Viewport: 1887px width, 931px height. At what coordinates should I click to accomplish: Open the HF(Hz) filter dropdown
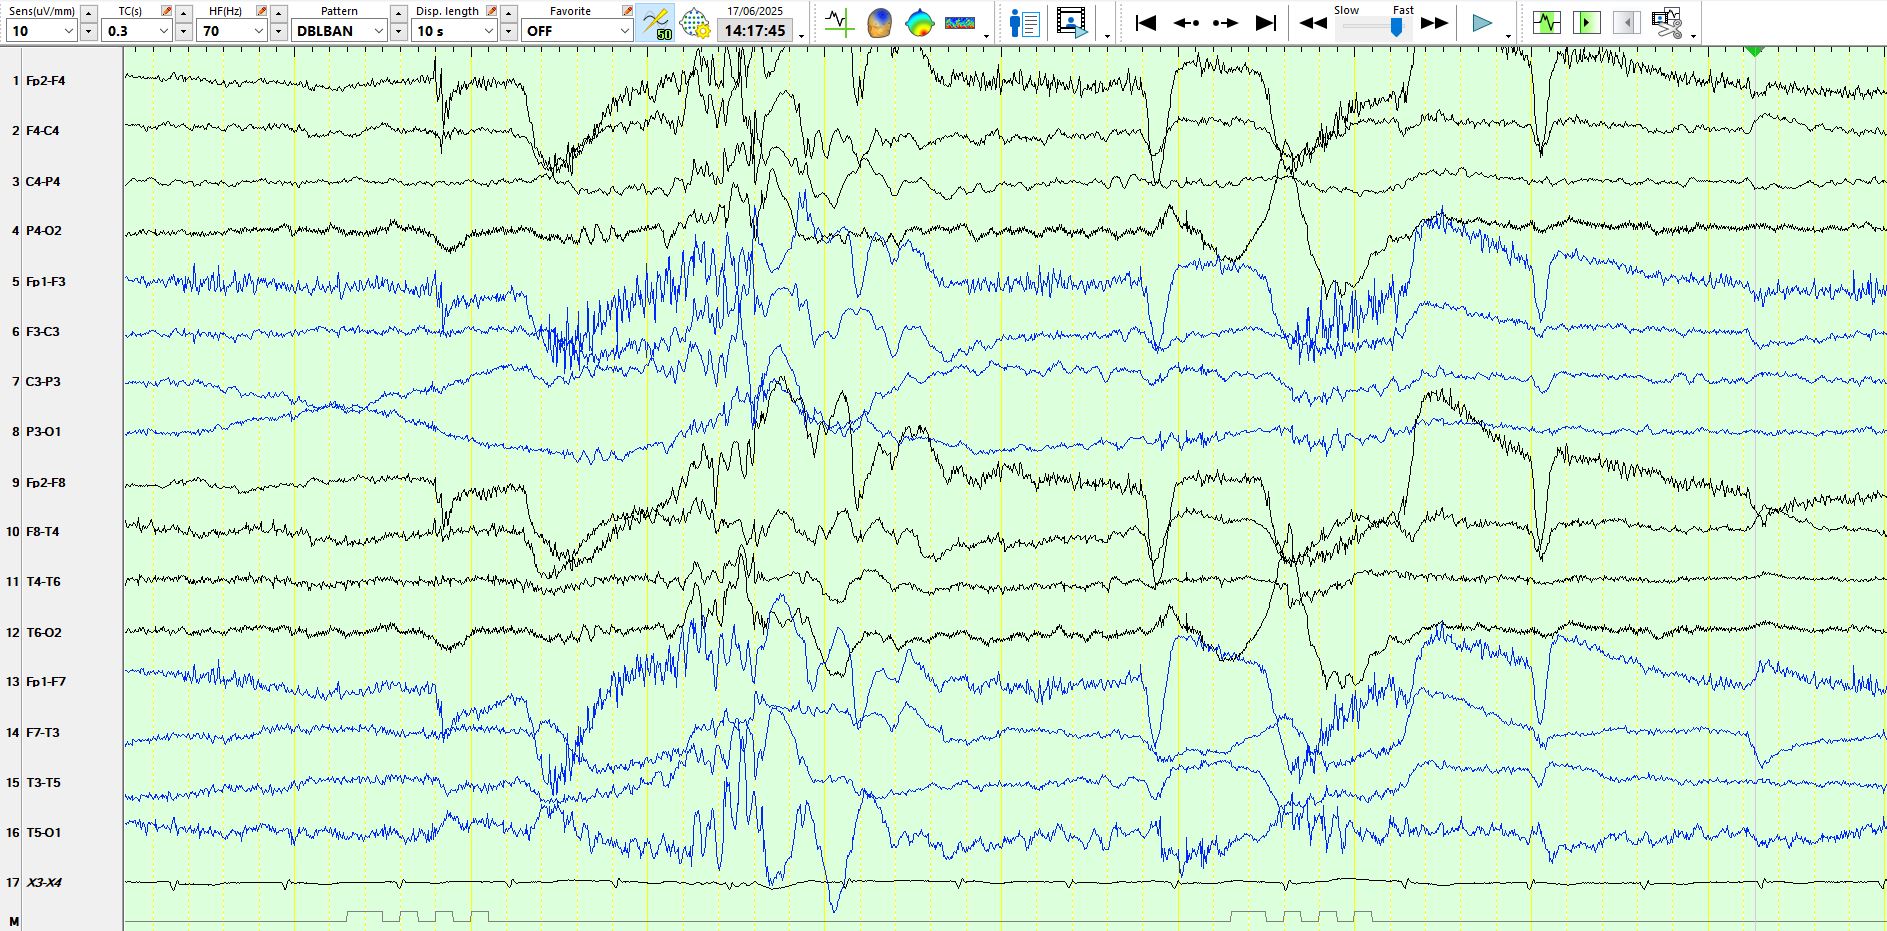231,31
